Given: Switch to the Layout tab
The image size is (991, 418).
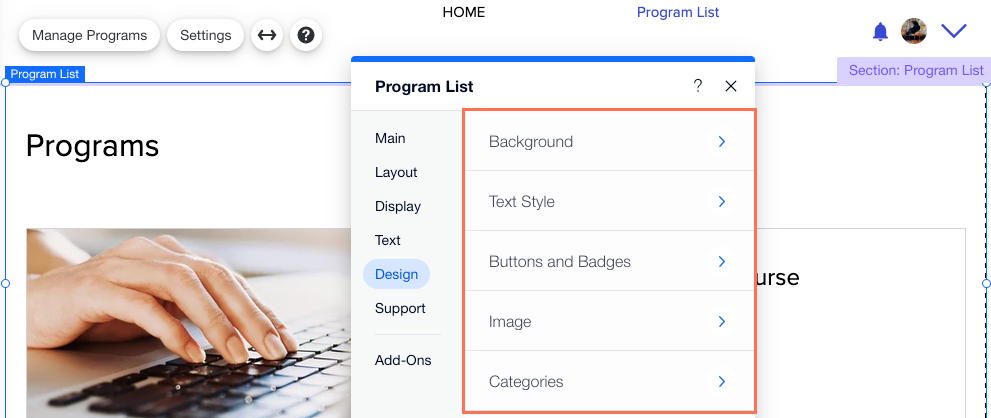Looking at the screenshot, I should click(396, 172).
